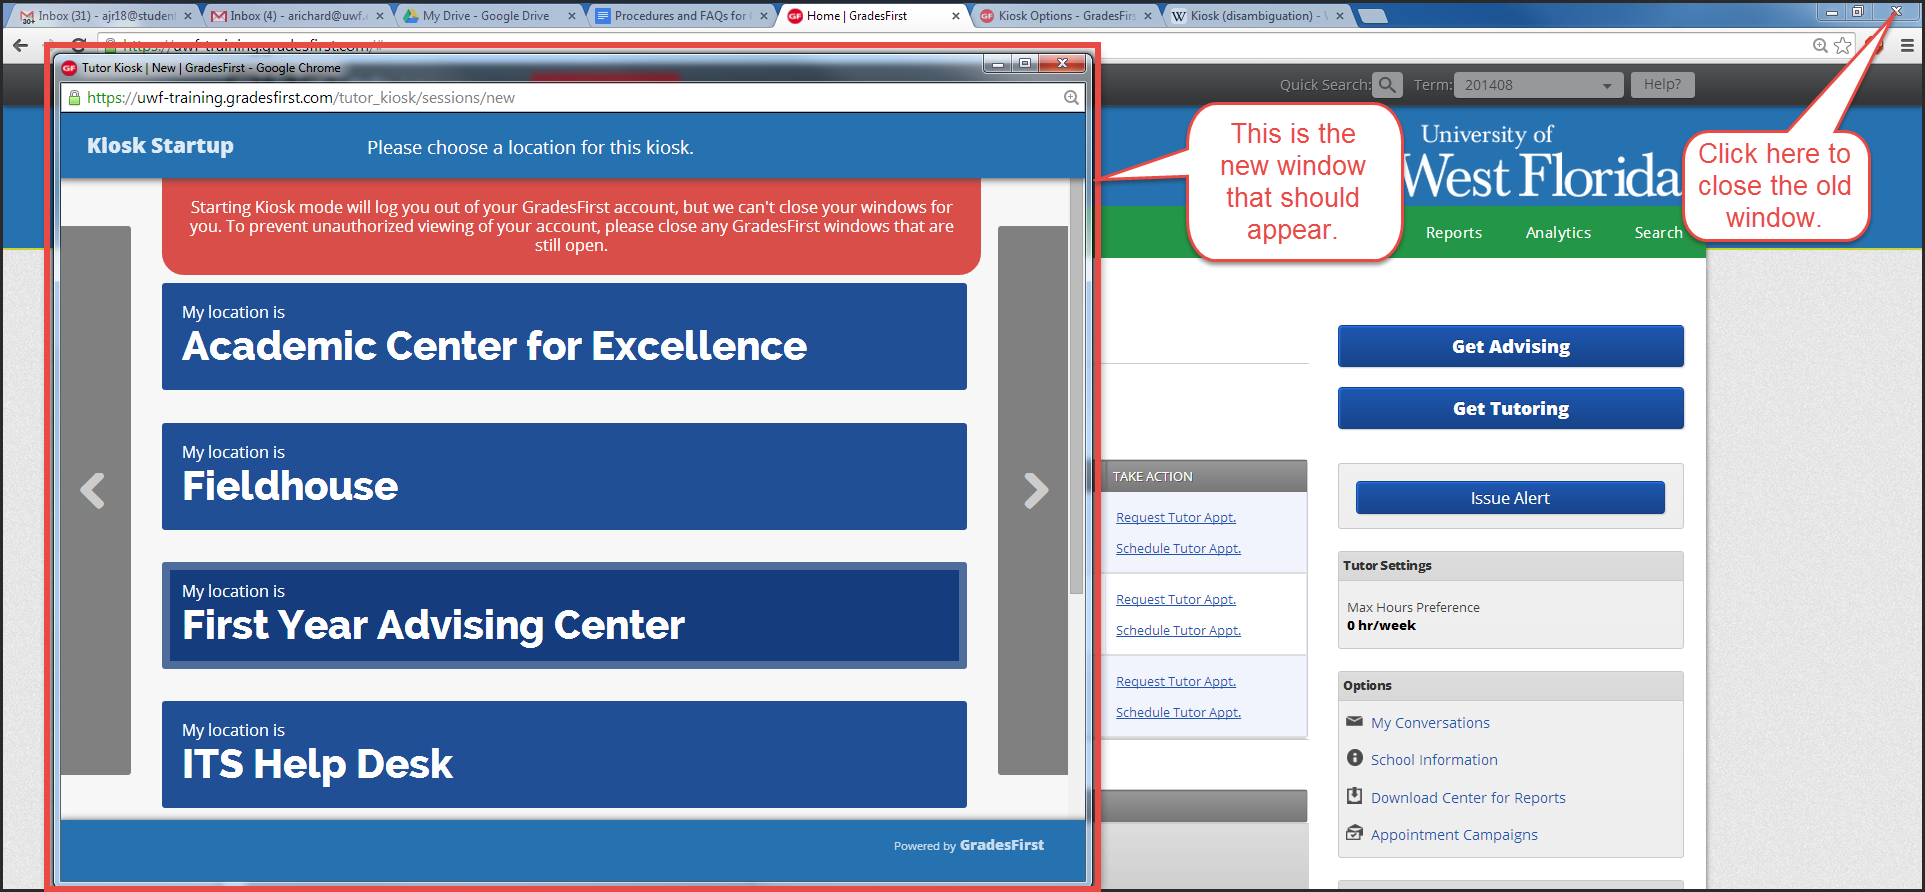Click secure lock icon in kiosk window
The height and width of the screenshot is (892, 1925).
[x=74, y=97]
